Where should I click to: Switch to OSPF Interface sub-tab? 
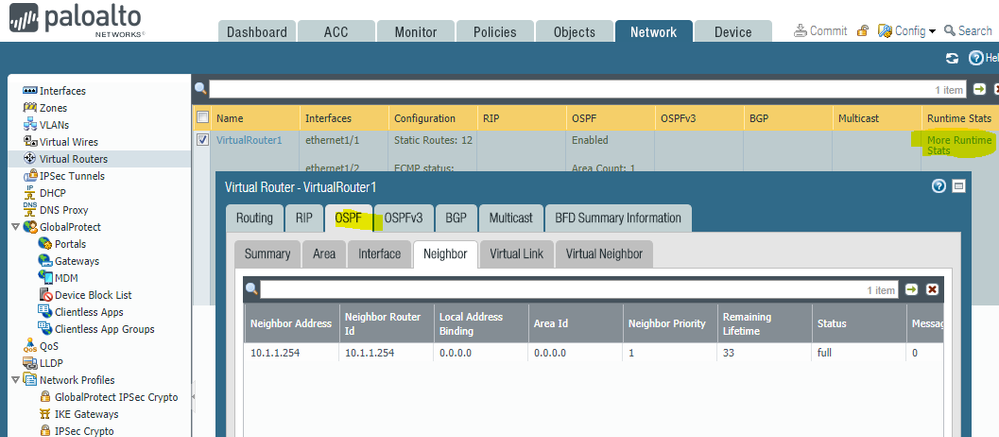point(380,254)
